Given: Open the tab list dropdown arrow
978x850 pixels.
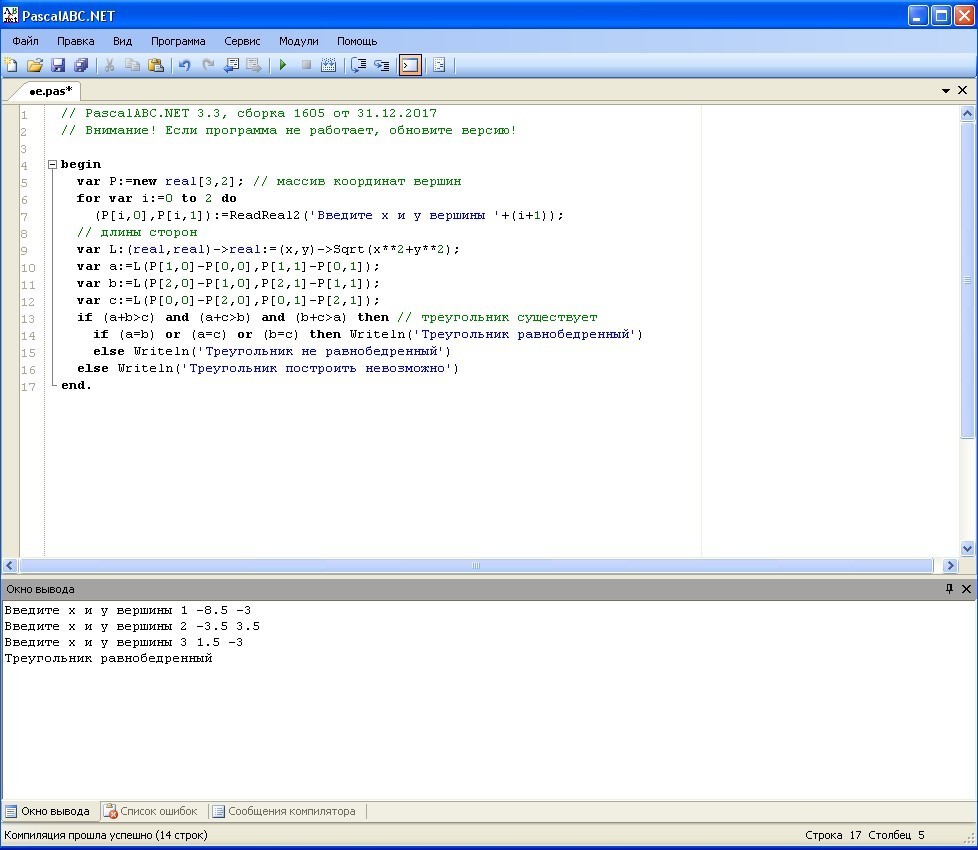Looking at the screenshot, I should click(x=946, y=90).
